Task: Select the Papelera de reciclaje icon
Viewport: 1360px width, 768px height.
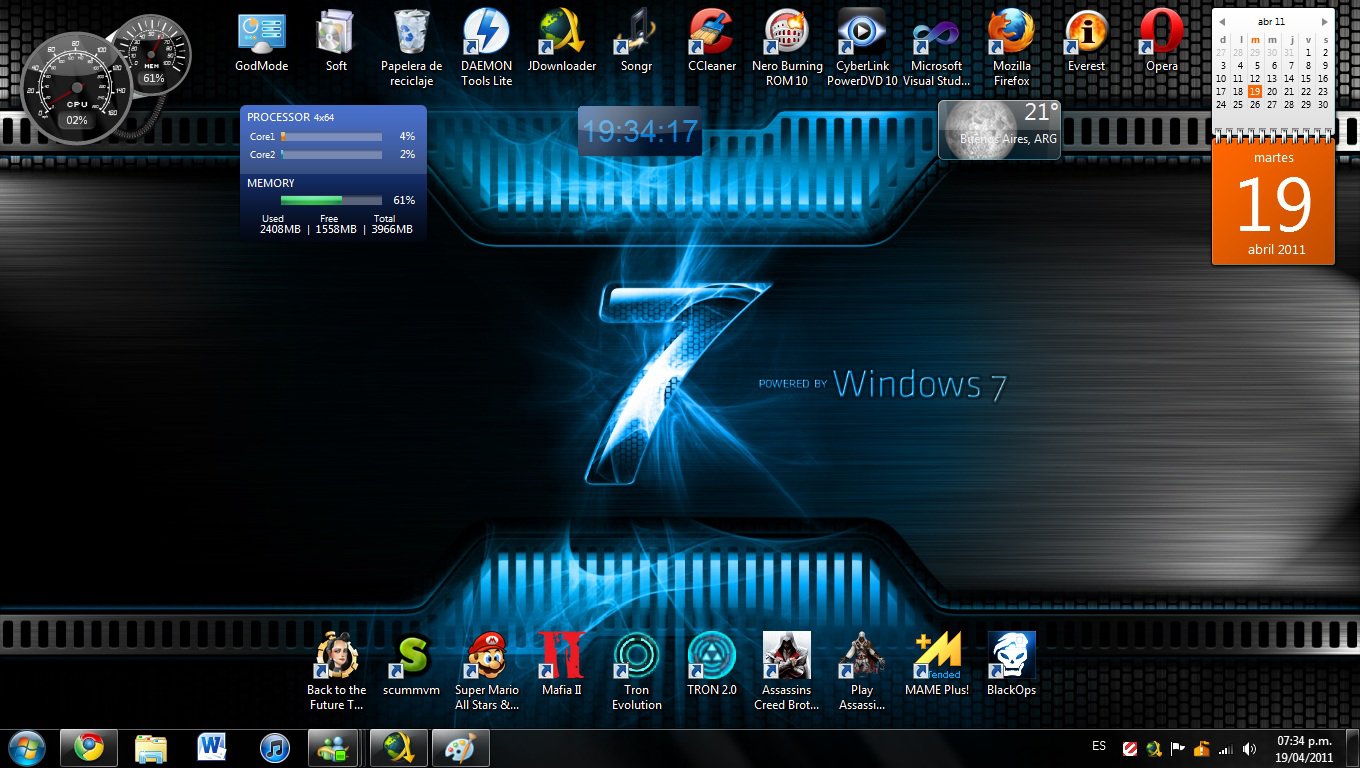Action: [x=411, y=48]
